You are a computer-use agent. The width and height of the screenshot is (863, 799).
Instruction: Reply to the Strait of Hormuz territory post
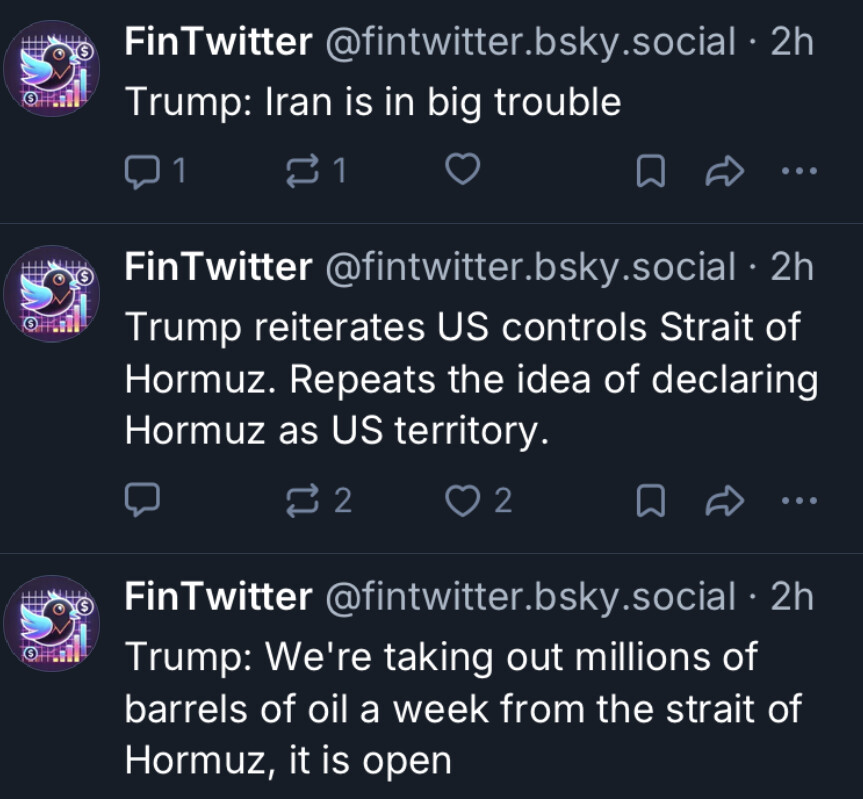pyautogui.click(x=143, y=500)
